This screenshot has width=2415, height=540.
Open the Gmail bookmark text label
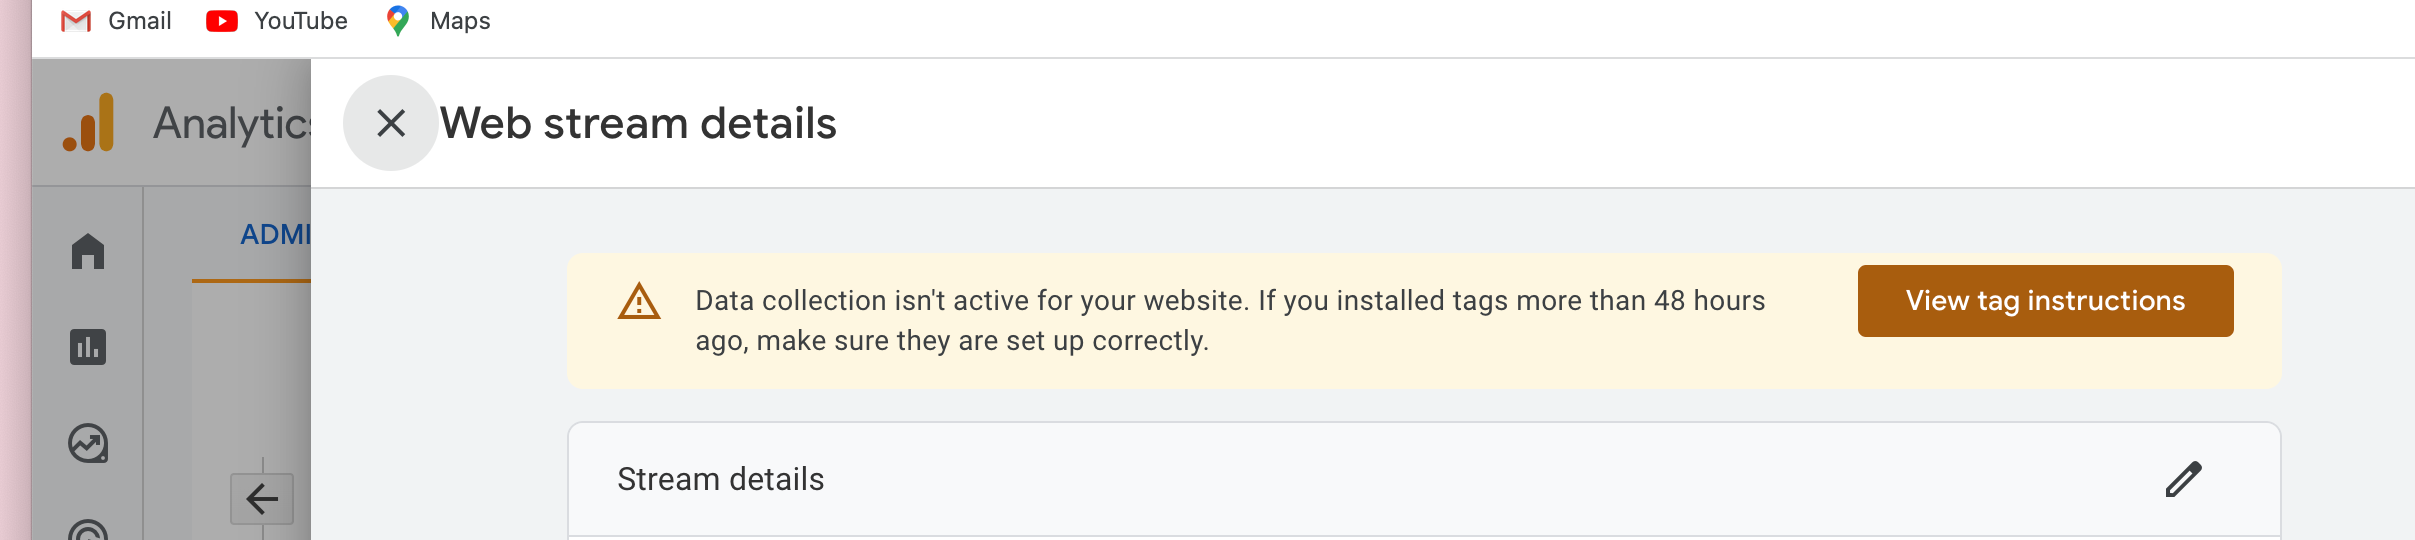pos(140,21)
